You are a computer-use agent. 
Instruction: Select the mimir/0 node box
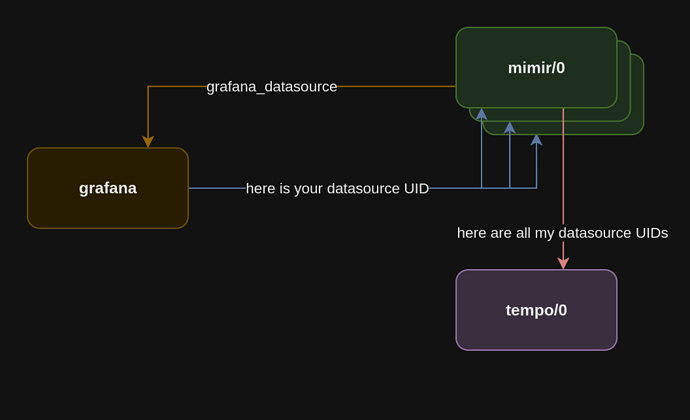point(536,67)
